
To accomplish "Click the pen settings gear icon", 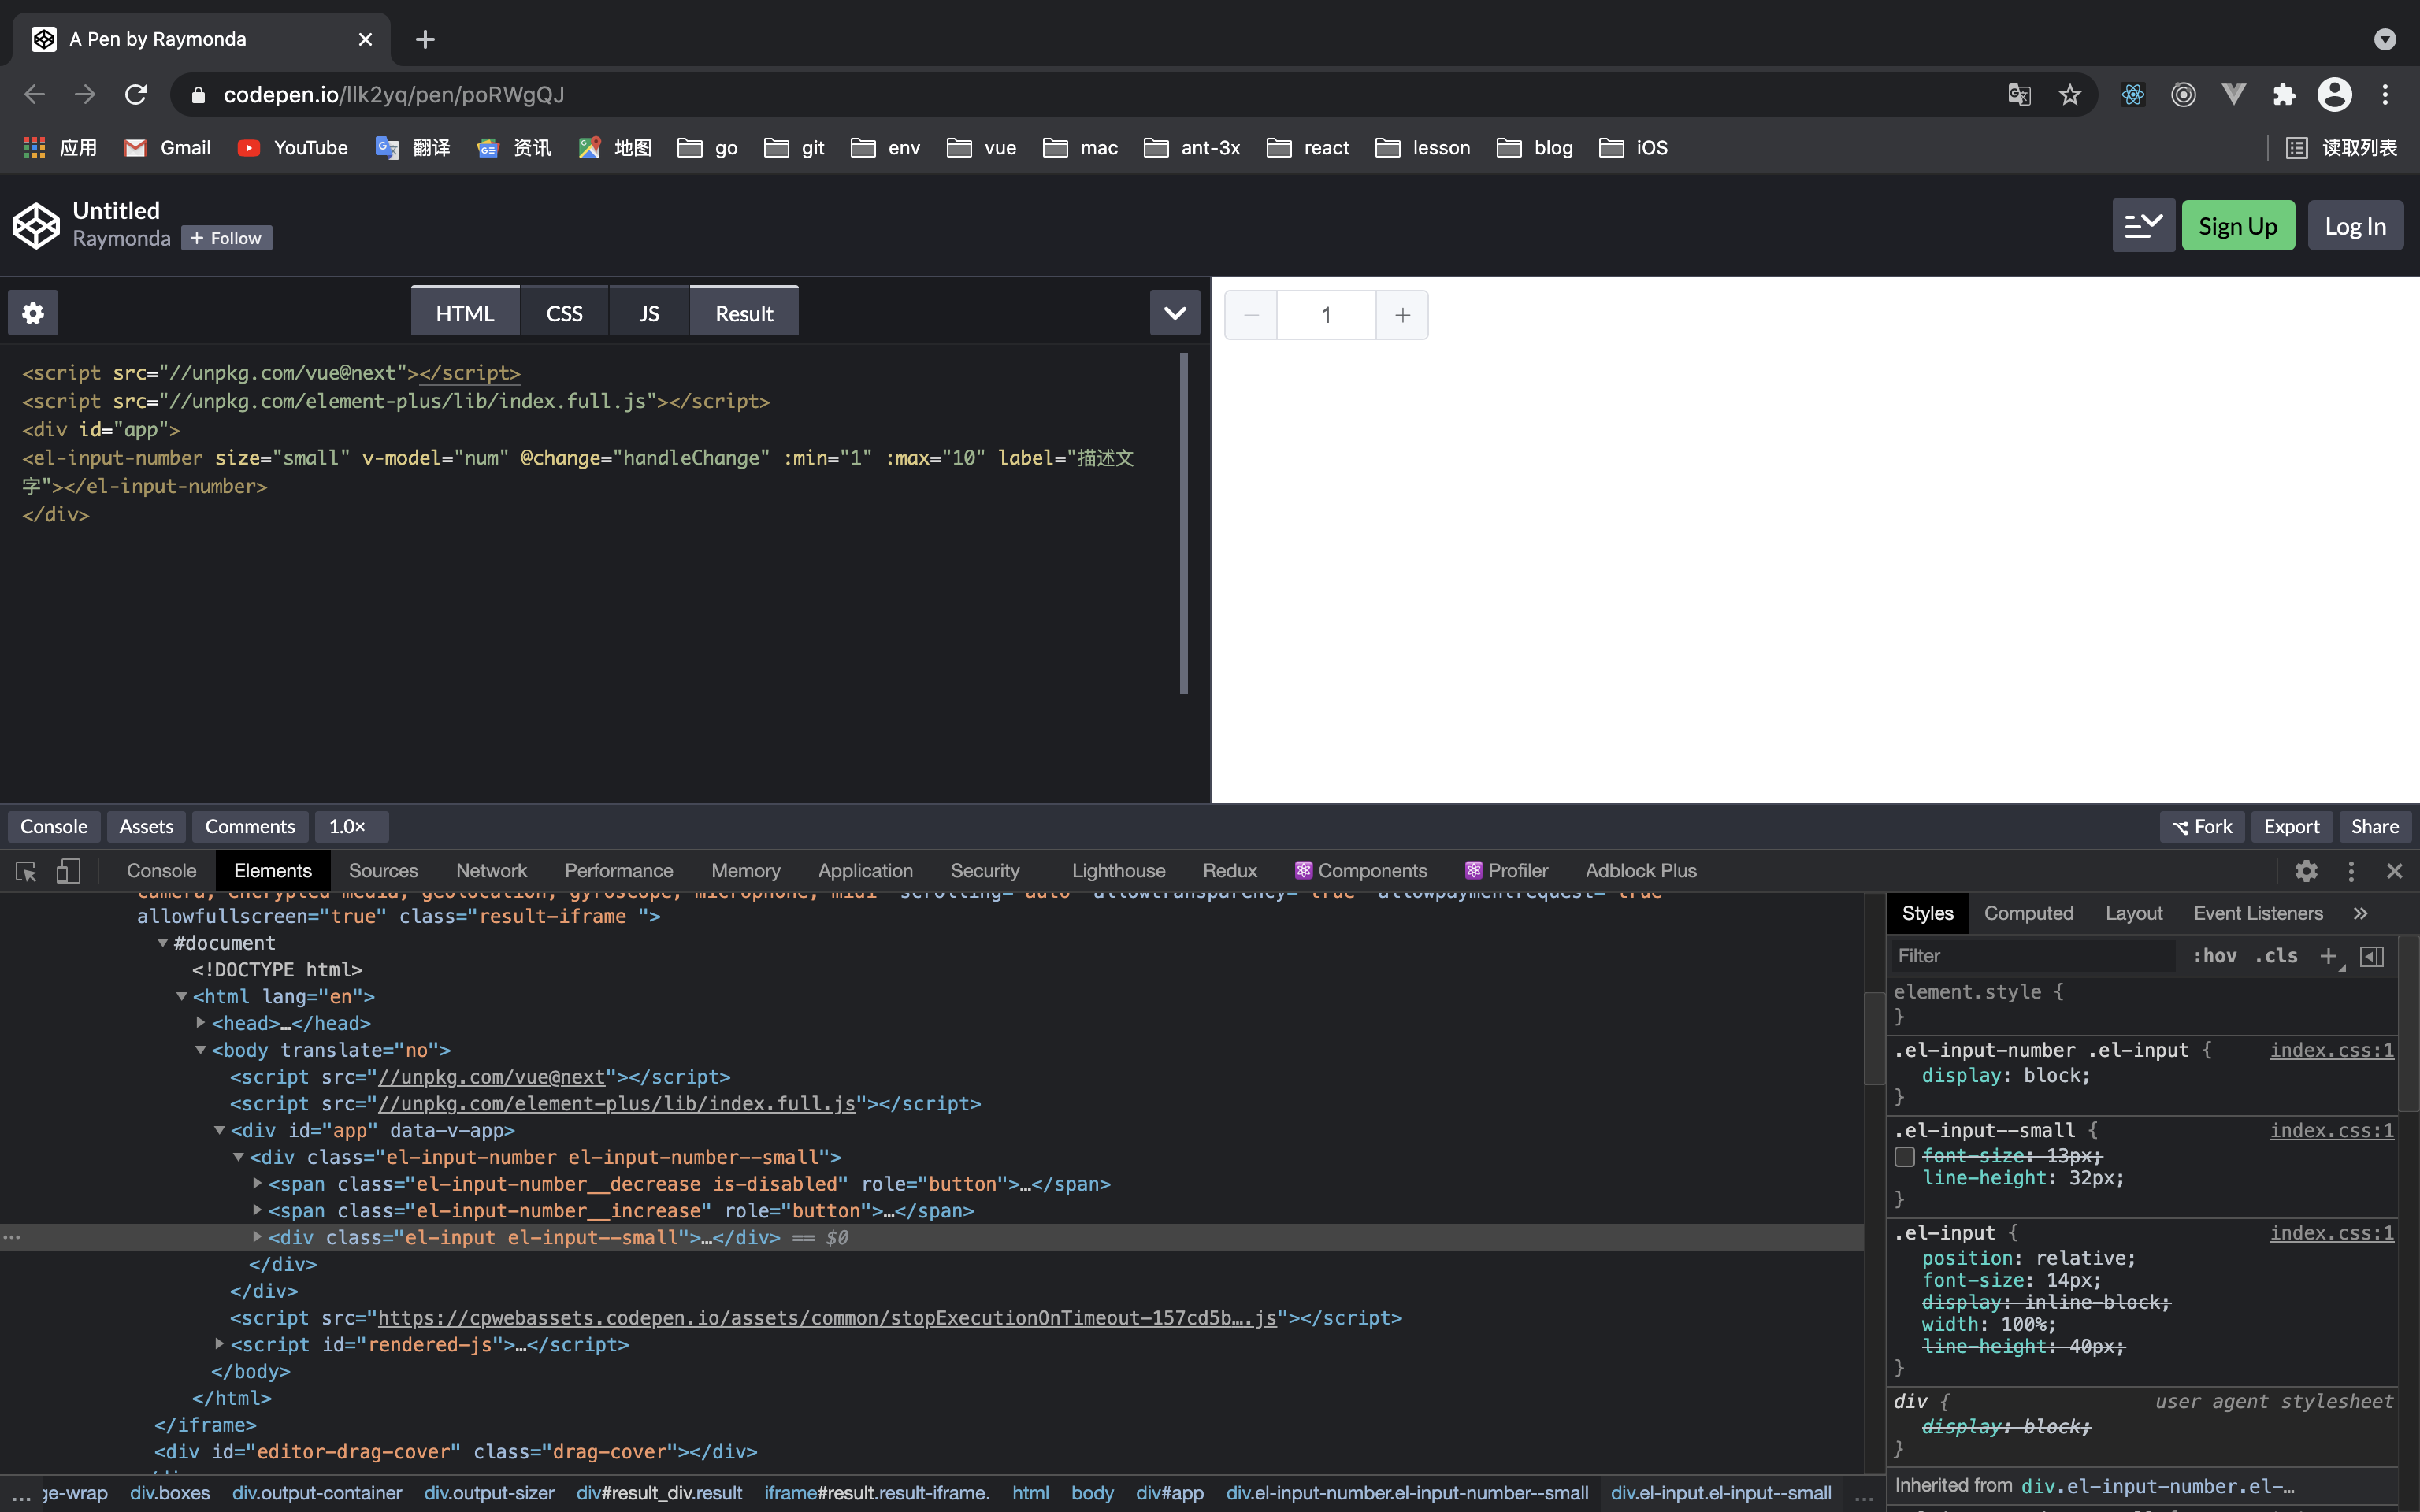I will [33, 314].
